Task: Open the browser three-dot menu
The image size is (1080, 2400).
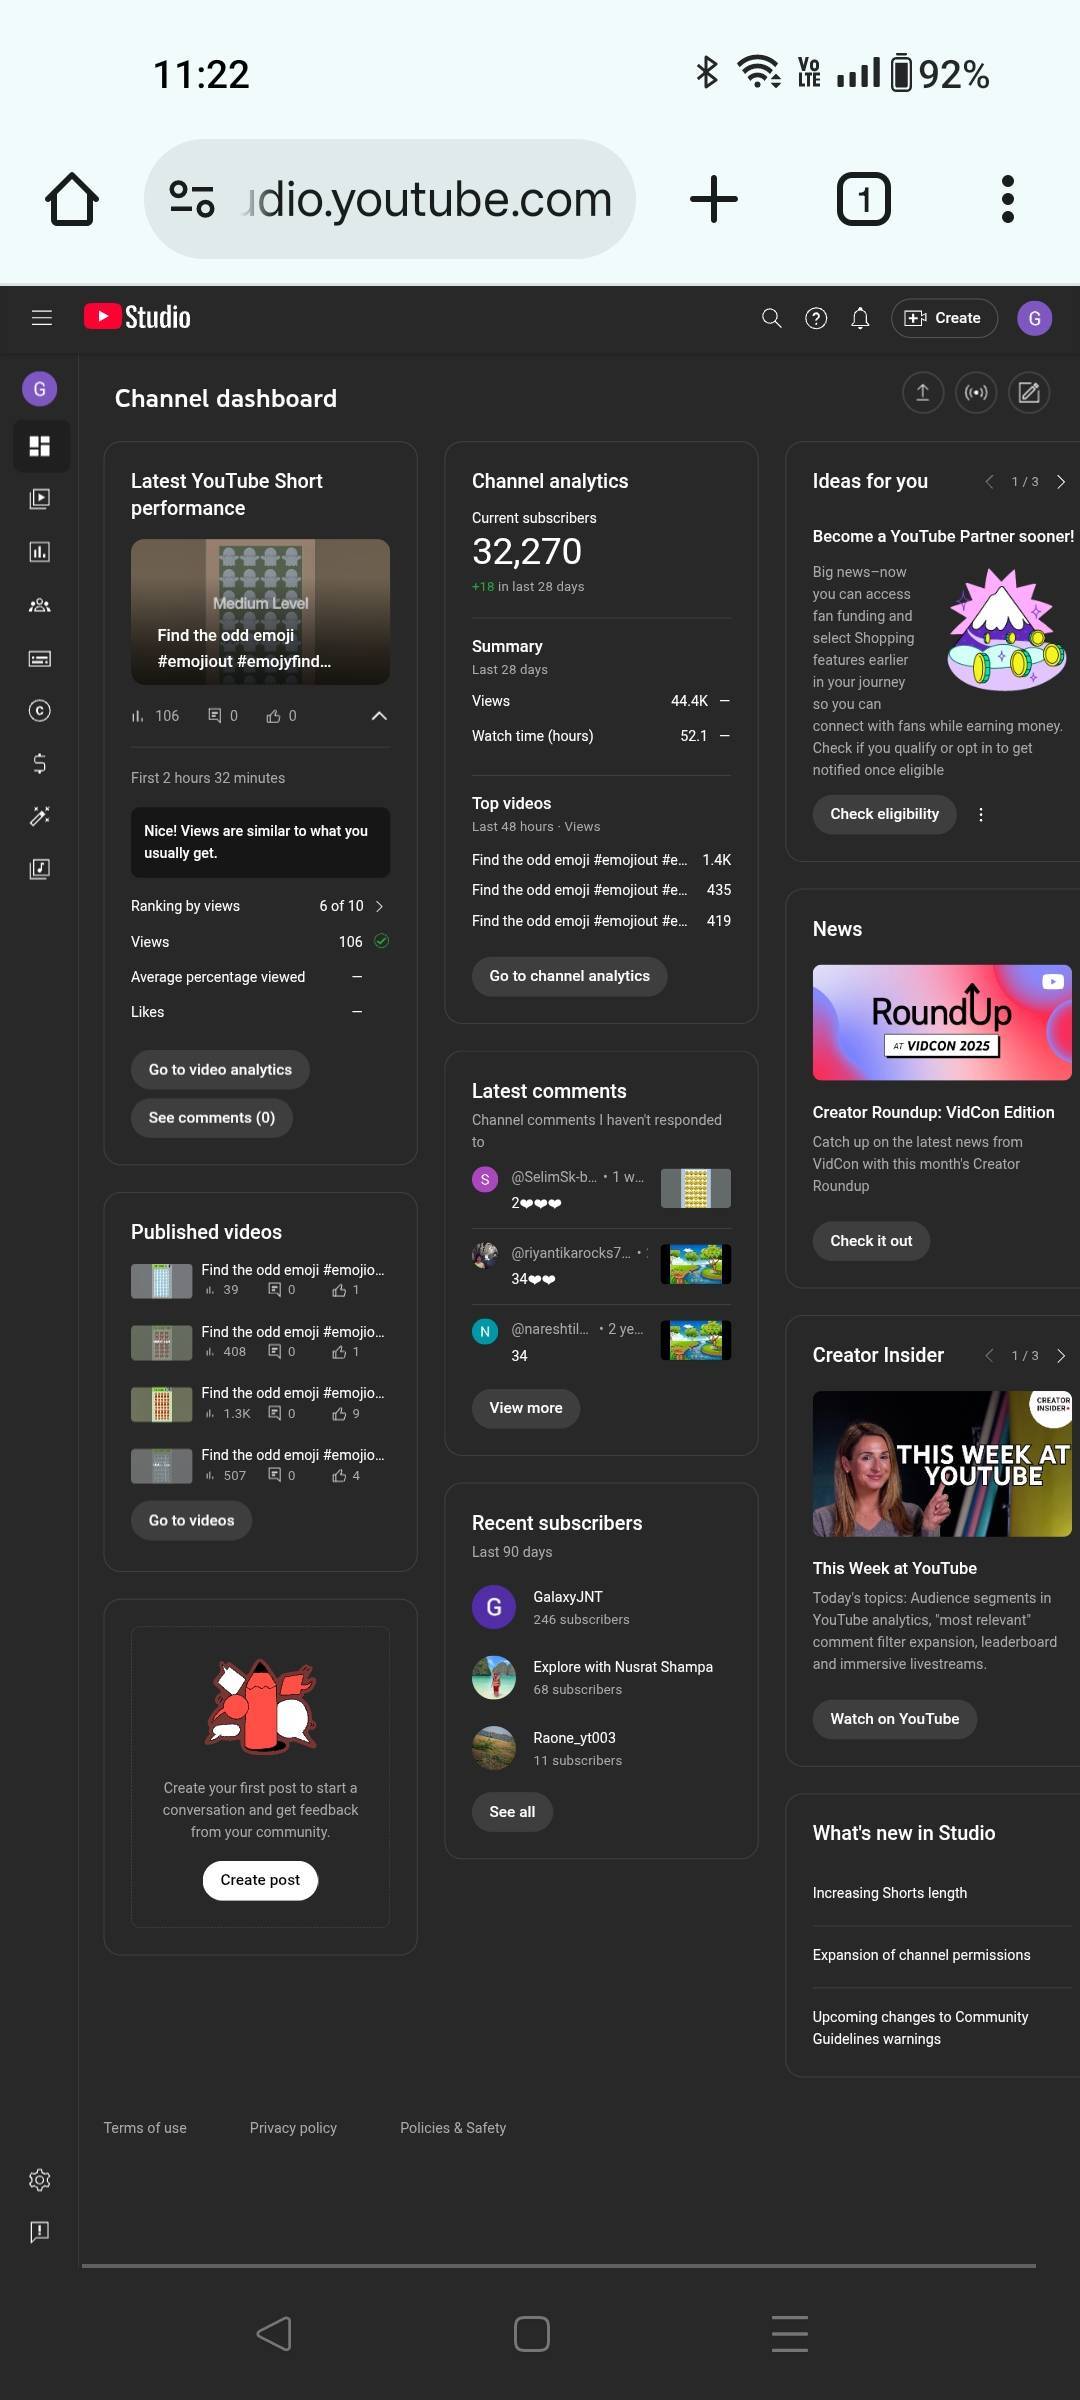Action: click(x=1007, y=199)
